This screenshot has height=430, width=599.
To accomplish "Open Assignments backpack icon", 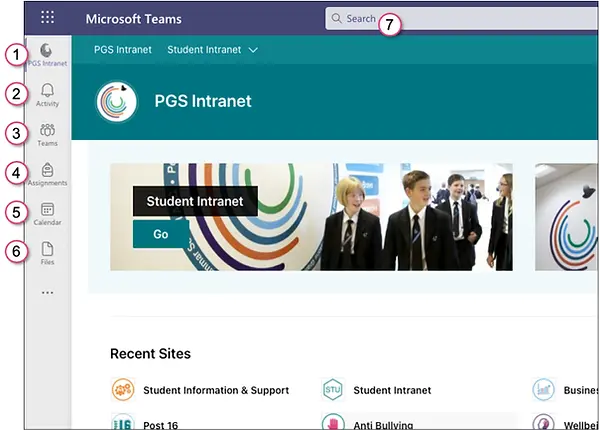I will tap(47, 175).
